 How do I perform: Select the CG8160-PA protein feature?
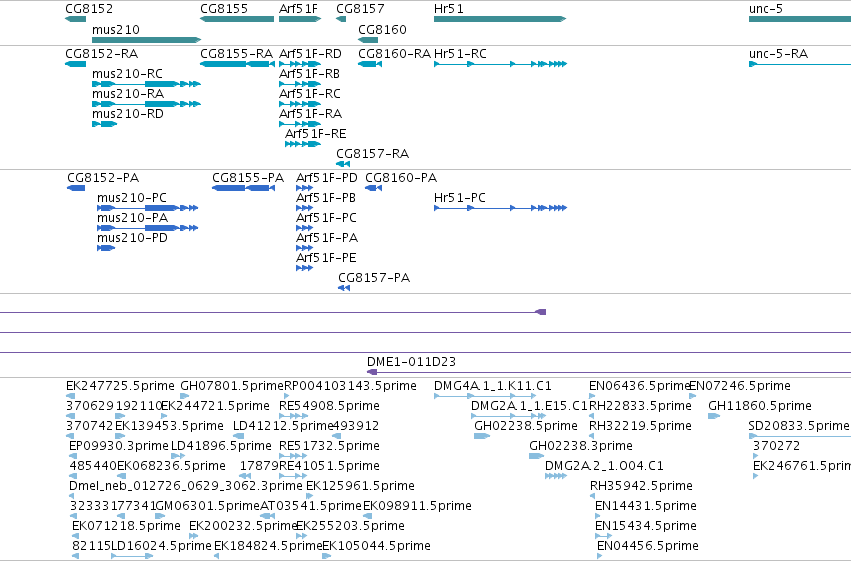373,188
